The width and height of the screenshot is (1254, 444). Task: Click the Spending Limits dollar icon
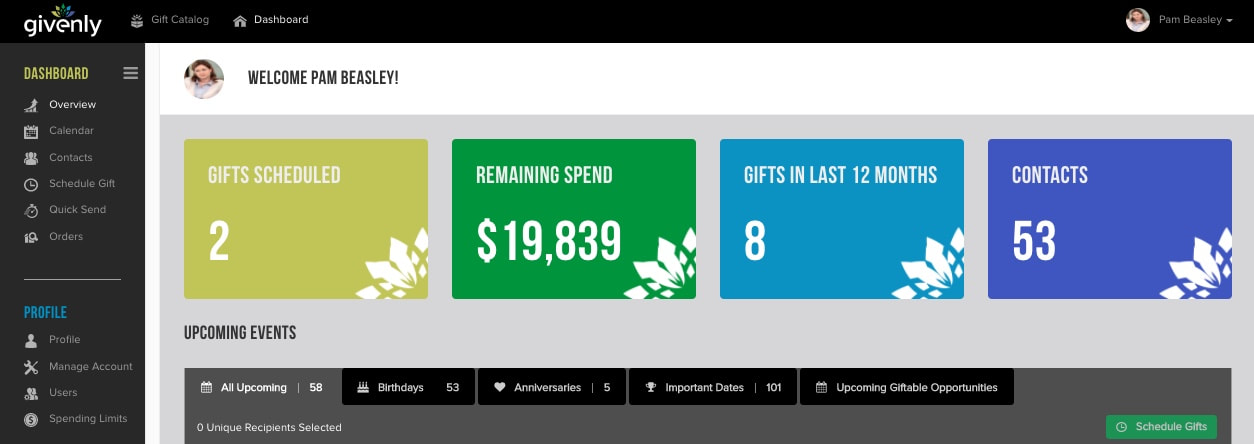click(x=31, y=419)
